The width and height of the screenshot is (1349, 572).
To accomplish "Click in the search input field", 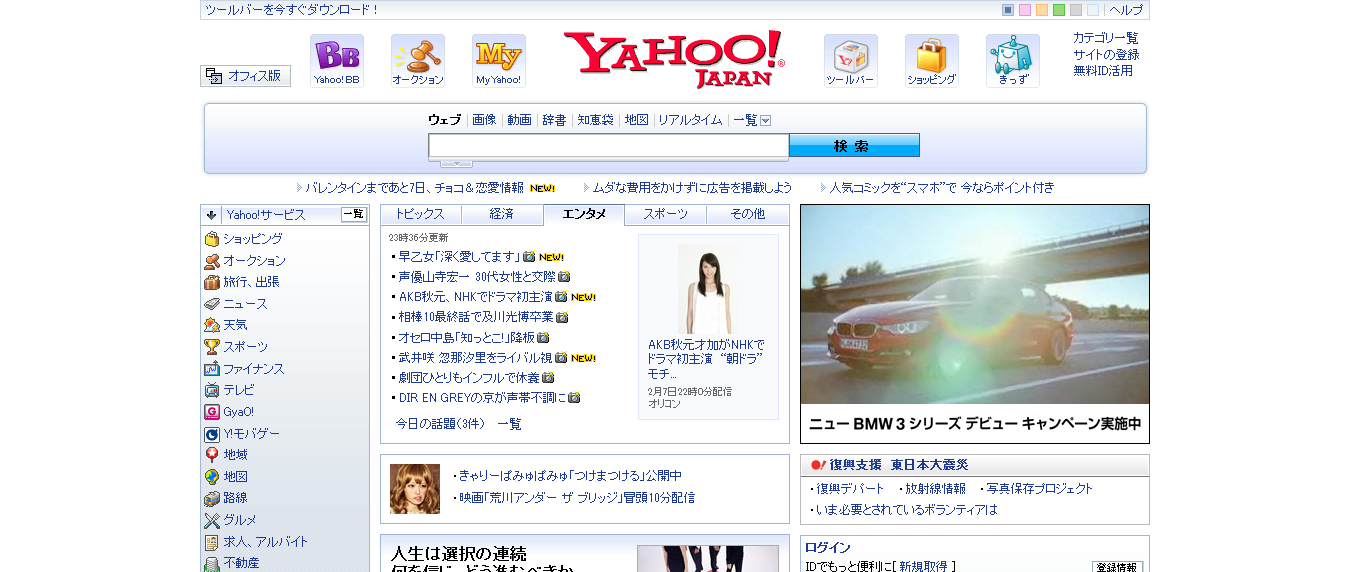I will pyautogui.click(x=609, y=146).
